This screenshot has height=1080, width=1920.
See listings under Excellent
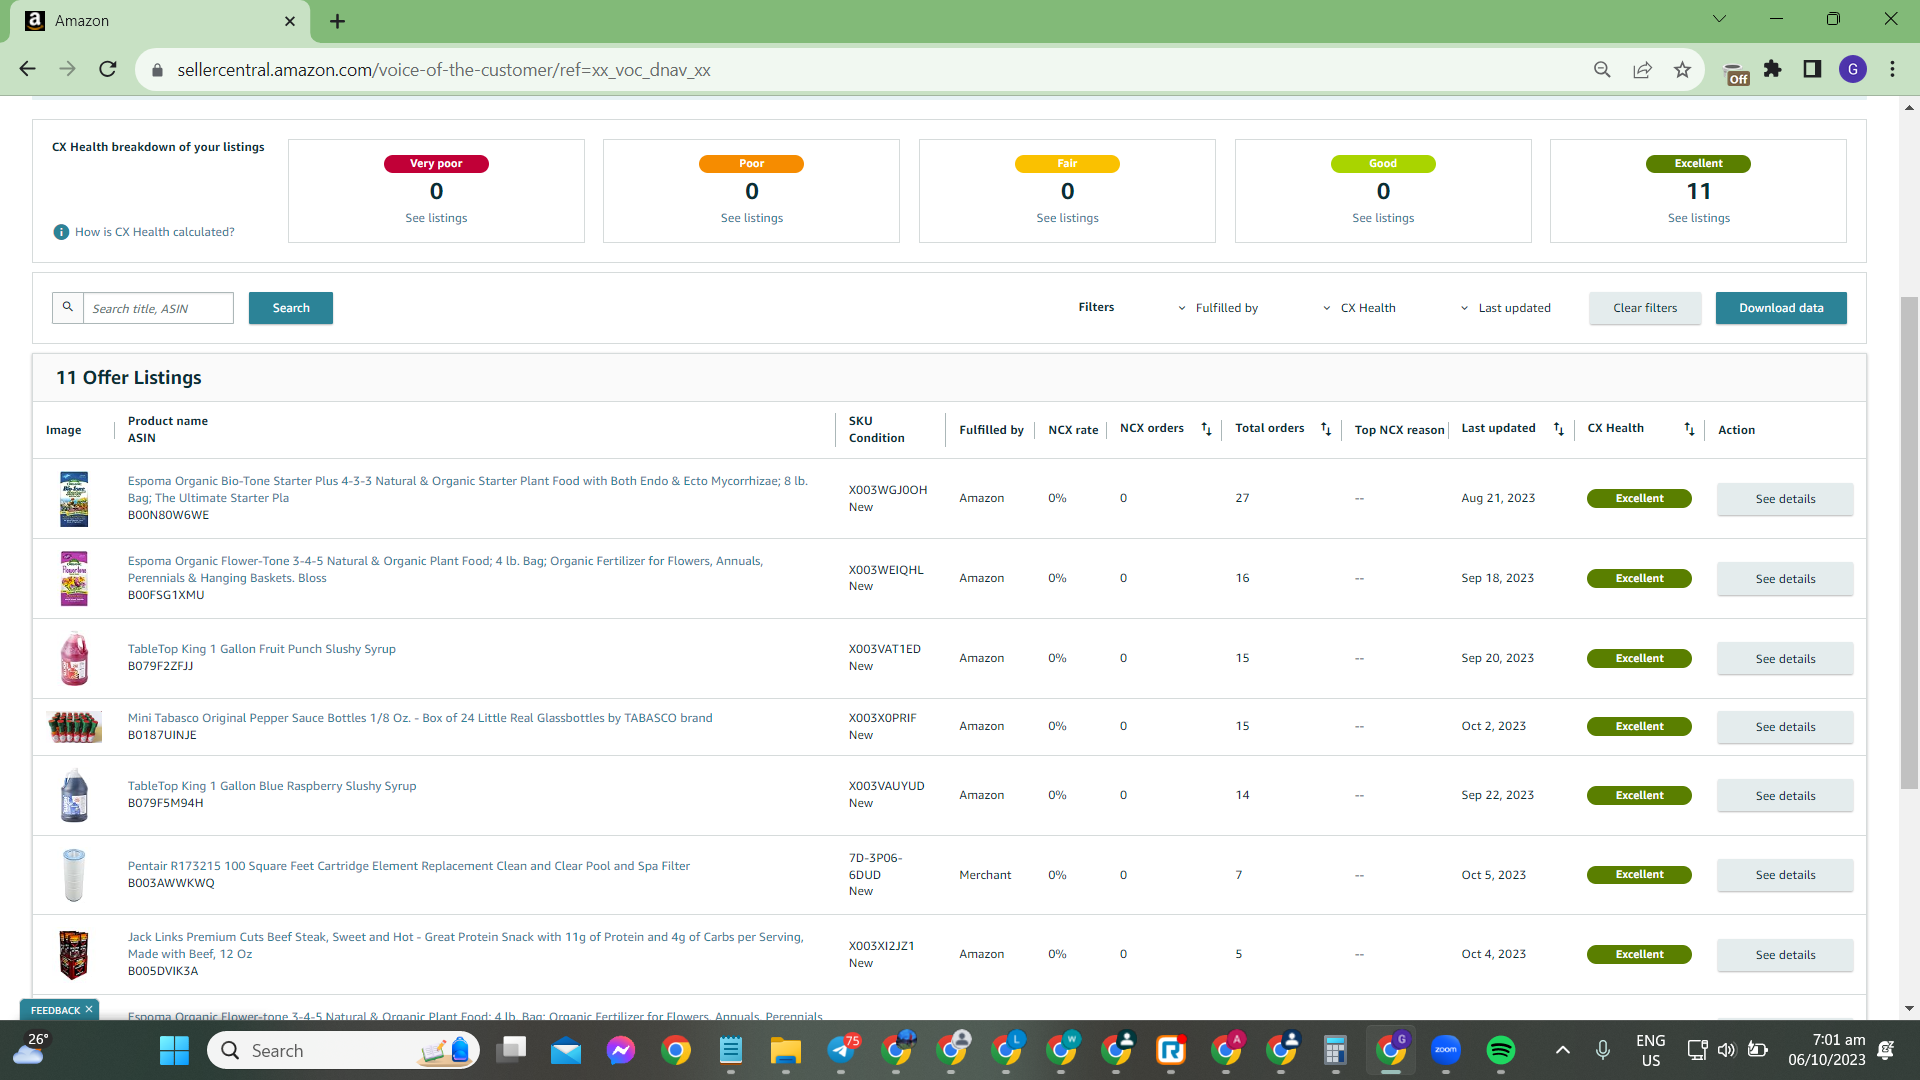[x=1699, y=218]
